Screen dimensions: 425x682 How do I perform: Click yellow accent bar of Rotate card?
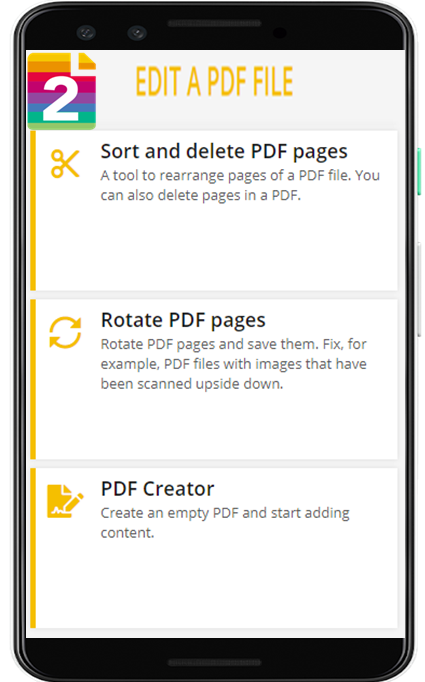(33, 379)
